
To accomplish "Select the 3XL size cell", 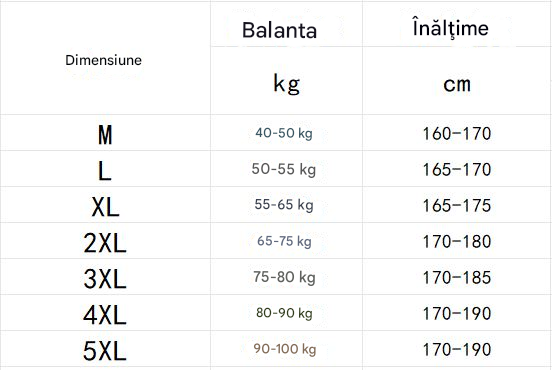I will click(105, 277).
